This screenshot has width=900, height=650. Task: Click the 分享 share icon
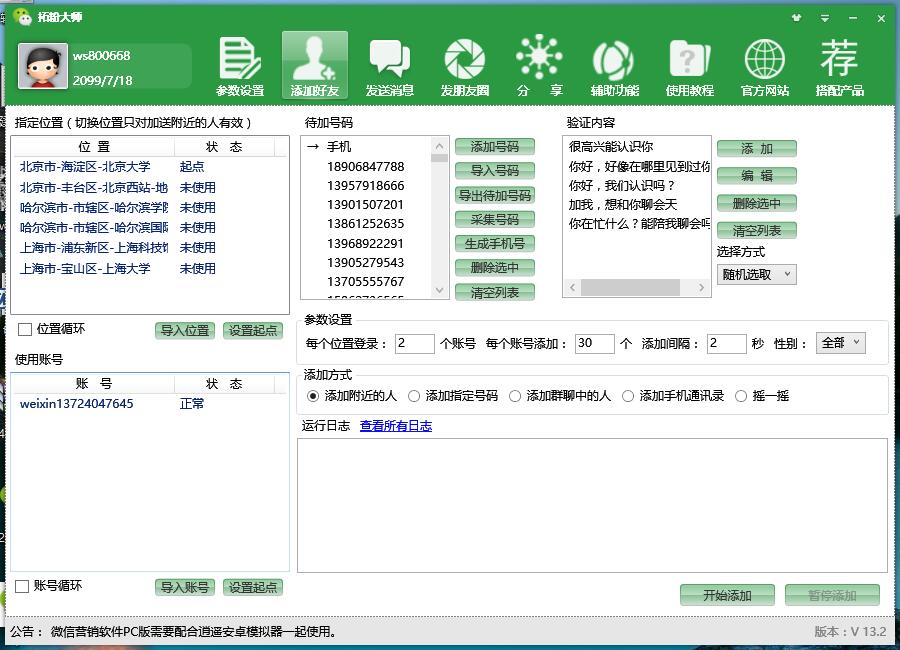click(x=539, y=66)
